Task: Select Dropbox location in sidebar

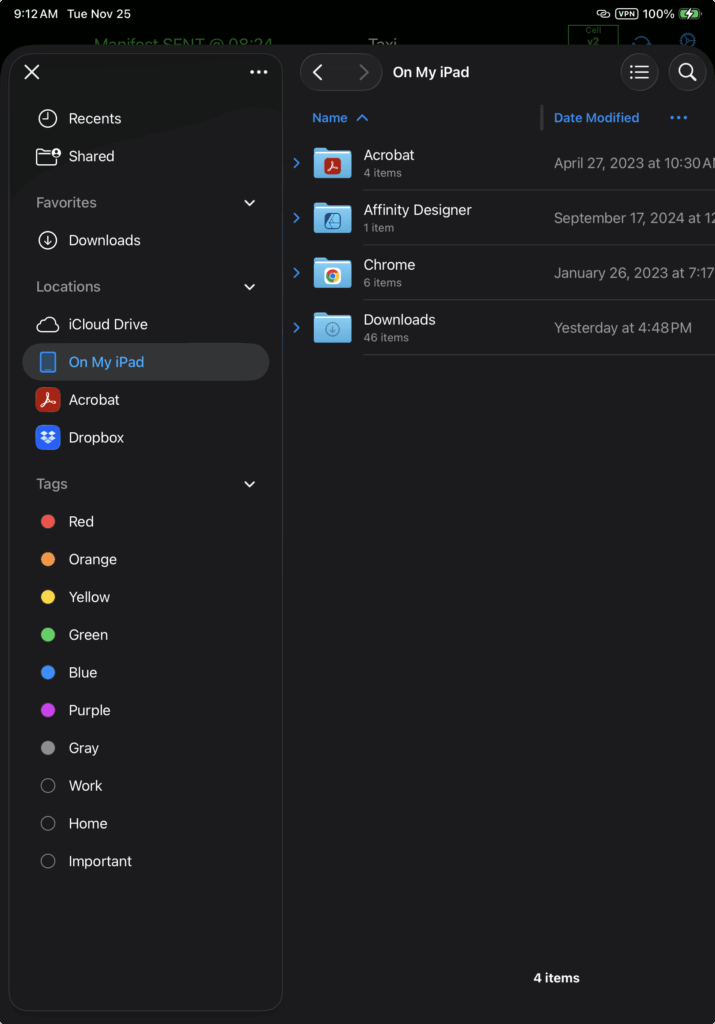Action: click(x=95, y=438)
